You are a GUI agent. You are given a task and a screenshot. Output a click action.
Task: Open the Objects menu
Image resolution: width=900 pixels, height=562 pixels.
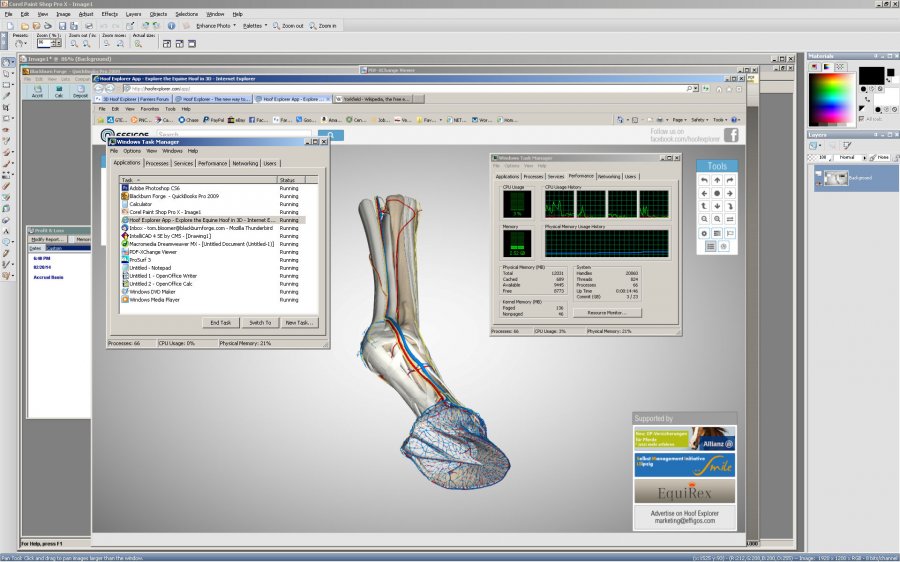click(158, 14)
